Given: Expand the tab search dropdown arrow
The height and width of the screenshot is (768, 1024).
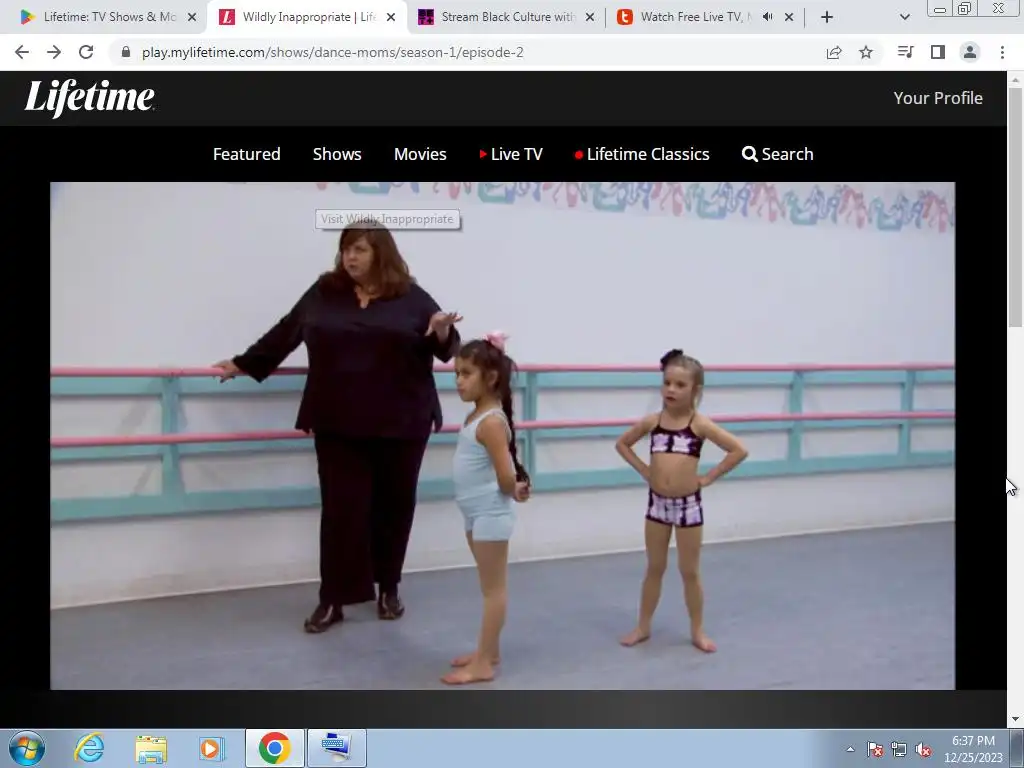Looking at the screenshot, I should pos(904,18).
